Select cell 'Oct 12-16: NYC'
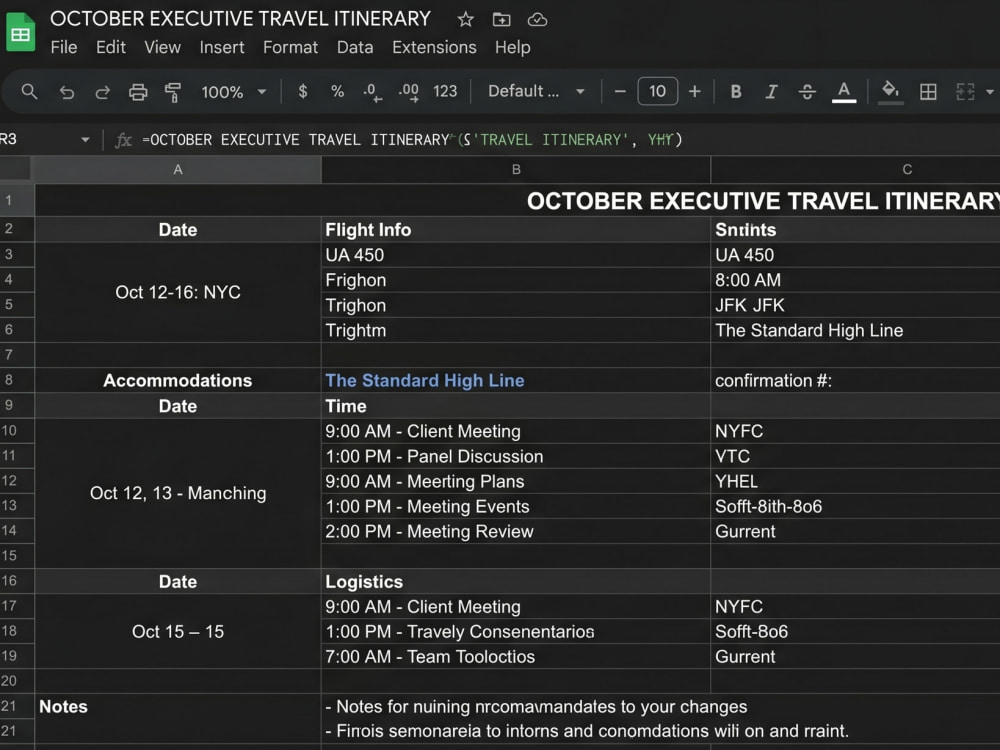This screenshot has width=1000, height=750. coord(178,292)
